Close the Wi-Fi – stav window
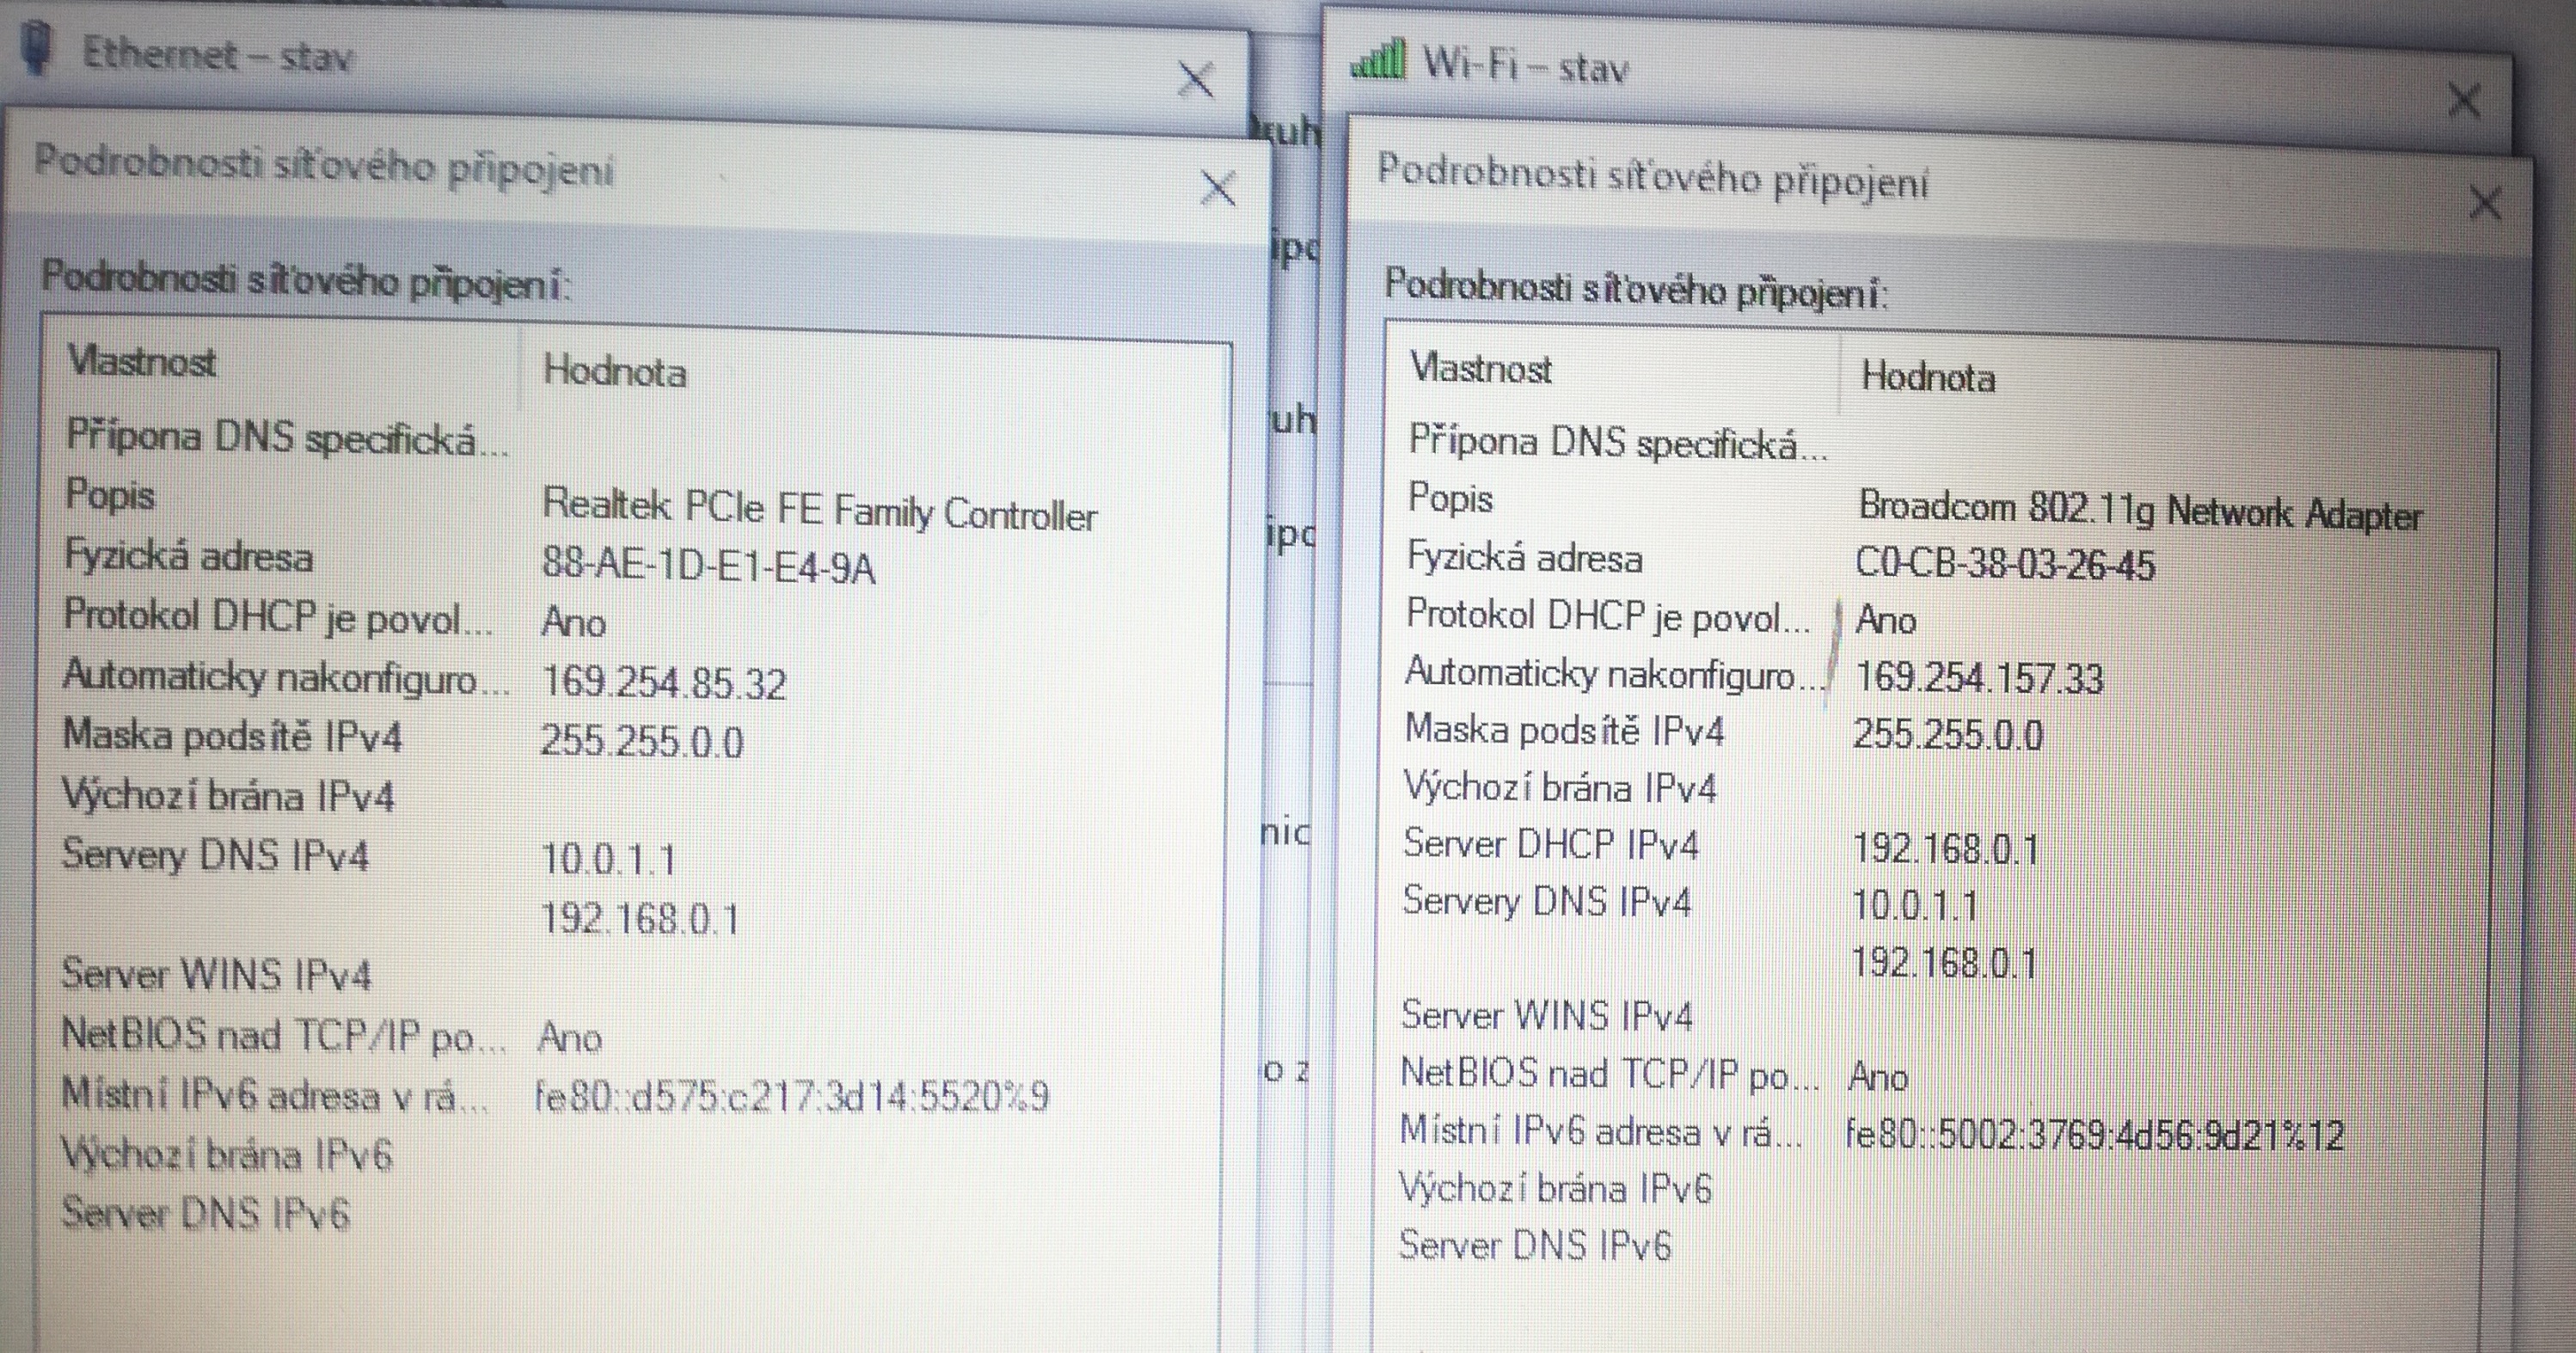This screenshot has height=1353, width=2576. [2463, 101]
